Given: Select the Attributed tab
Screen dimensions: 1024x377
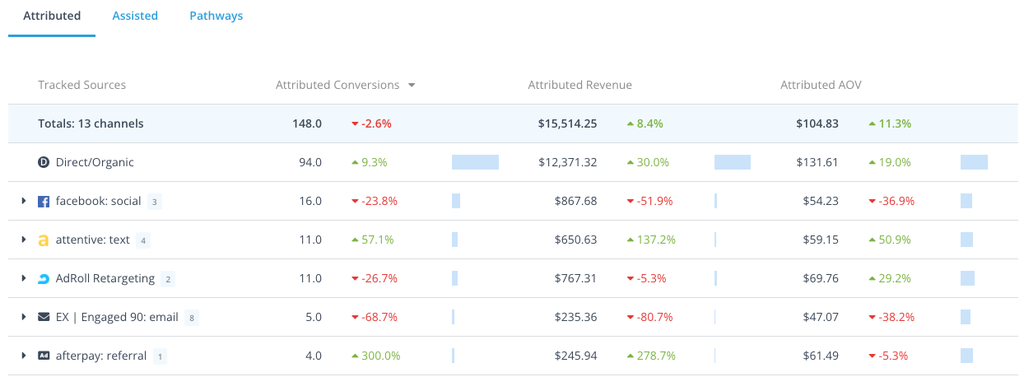Looking at the screenshot, I should click(x=52, y=16).
